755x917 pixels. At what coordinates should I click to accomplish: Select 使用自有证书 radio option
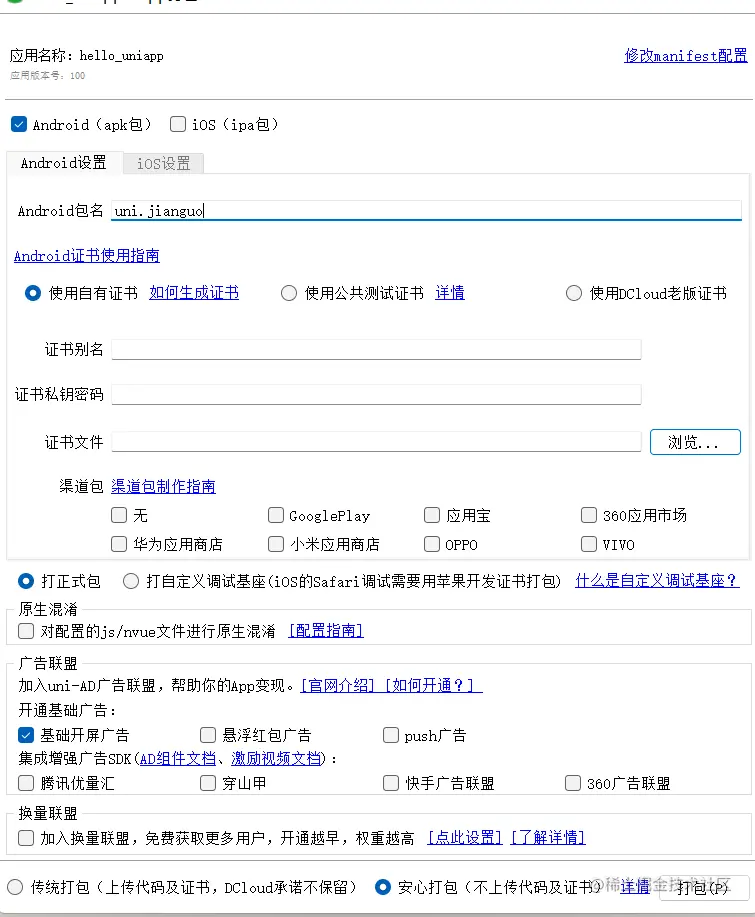(x=33, y=293)
